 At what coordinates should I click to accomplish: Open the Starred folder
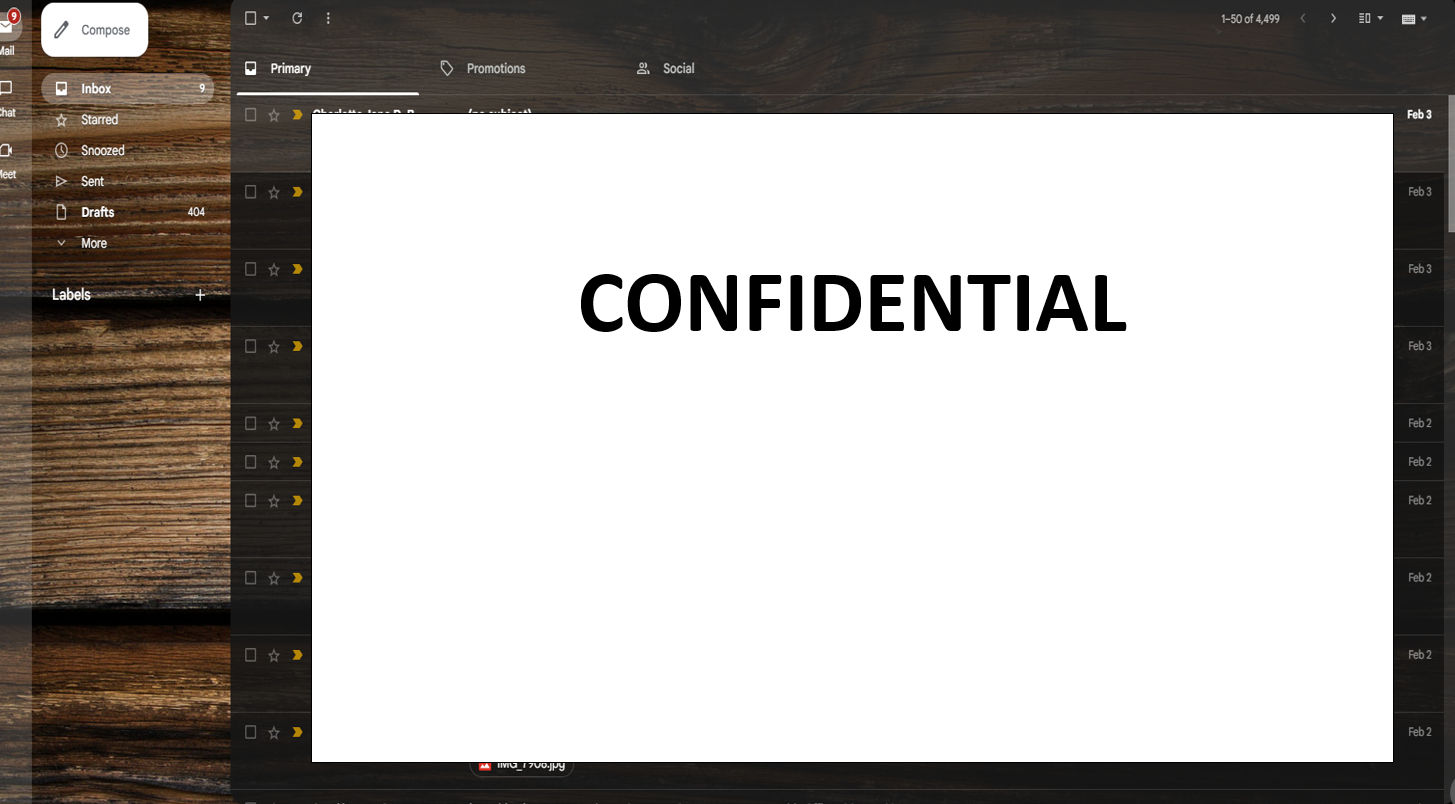pos(127,120)
